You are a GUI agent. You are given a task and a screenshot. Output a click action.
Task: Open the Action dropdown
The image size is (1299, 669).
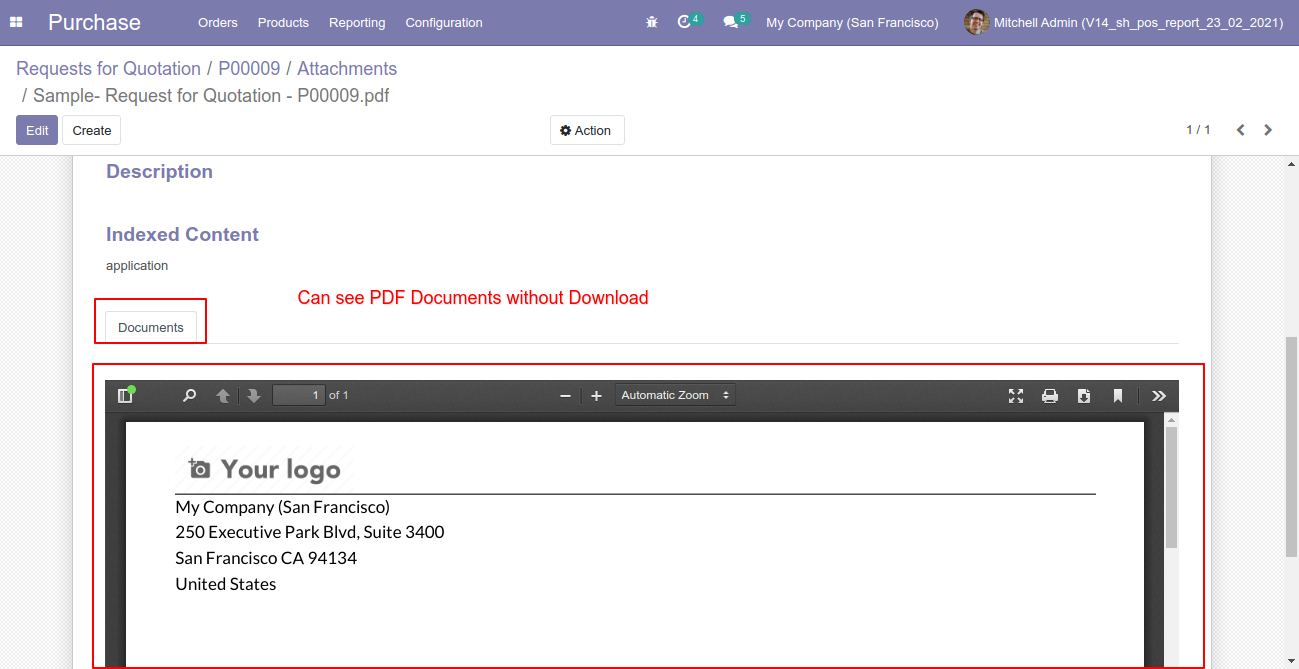pos(587,130)
